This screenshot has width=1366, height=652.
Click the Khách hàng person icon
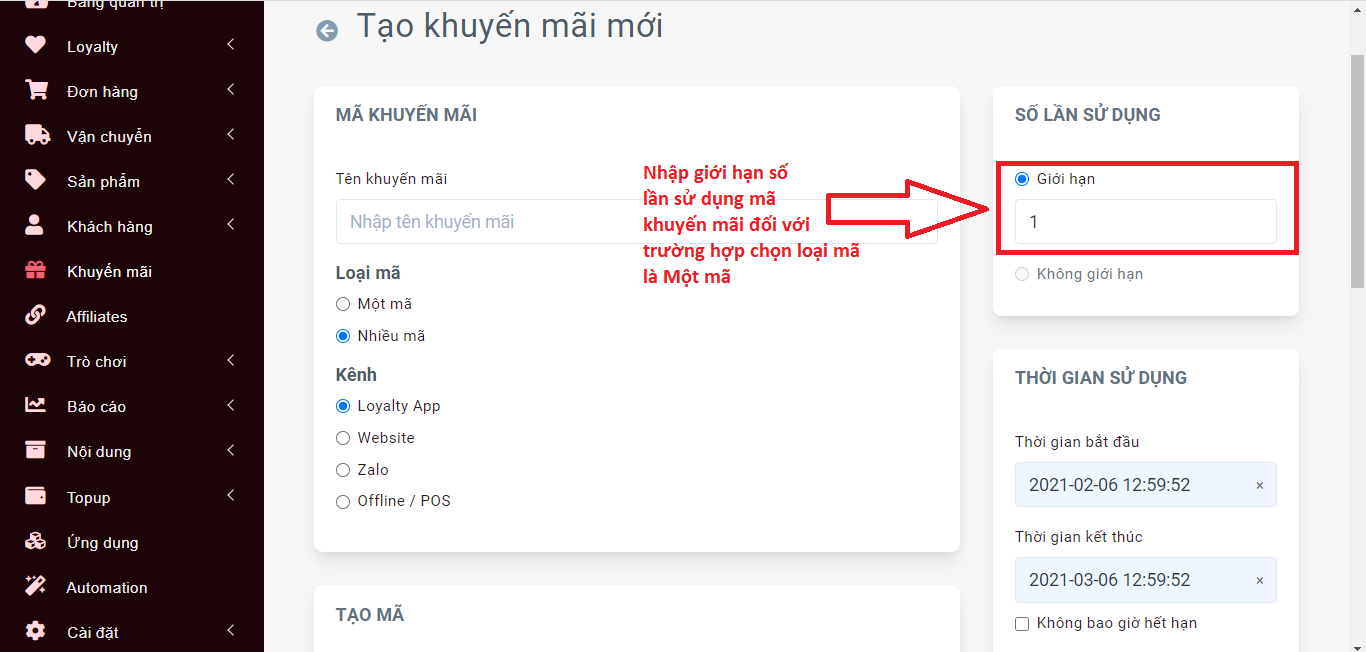tap(35, 225)
